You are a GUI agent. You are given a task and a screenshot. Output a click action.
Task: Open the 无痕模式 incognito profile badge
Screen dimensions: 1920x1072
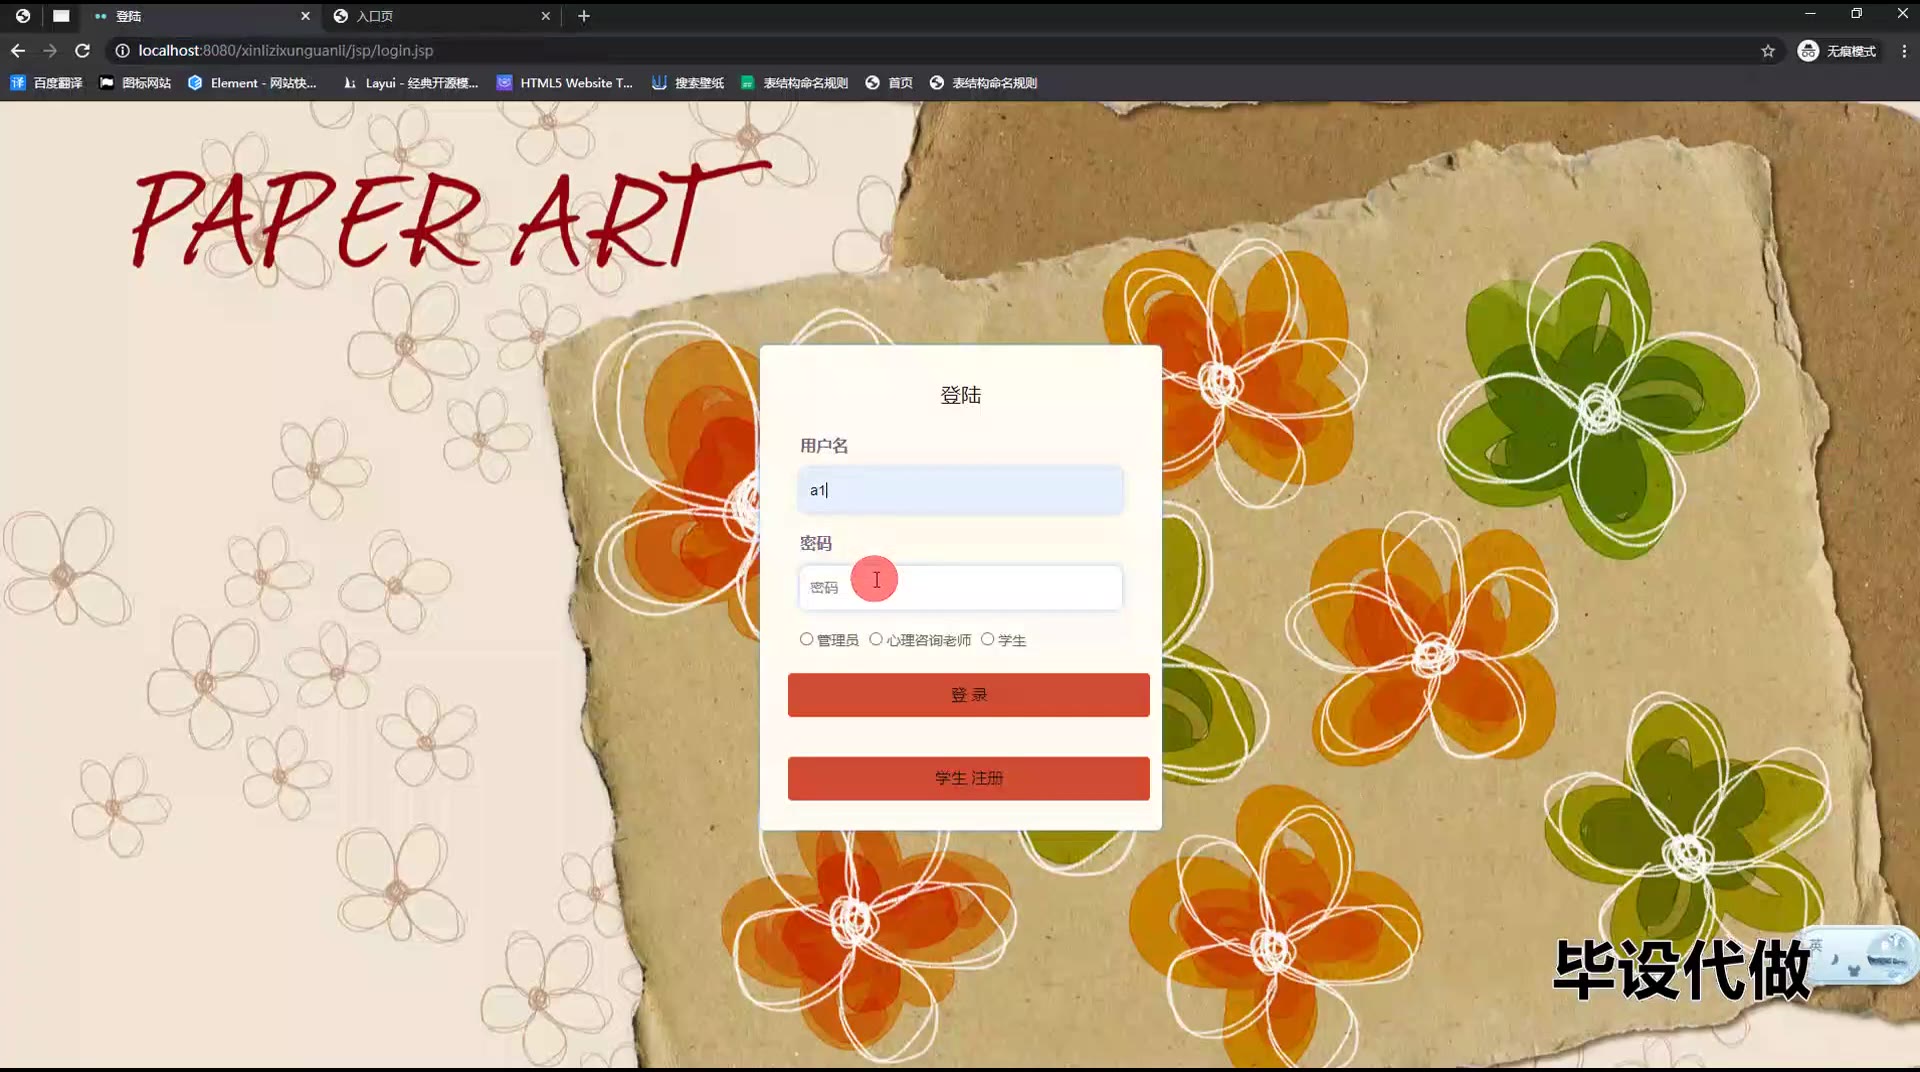pos(1837,51)
